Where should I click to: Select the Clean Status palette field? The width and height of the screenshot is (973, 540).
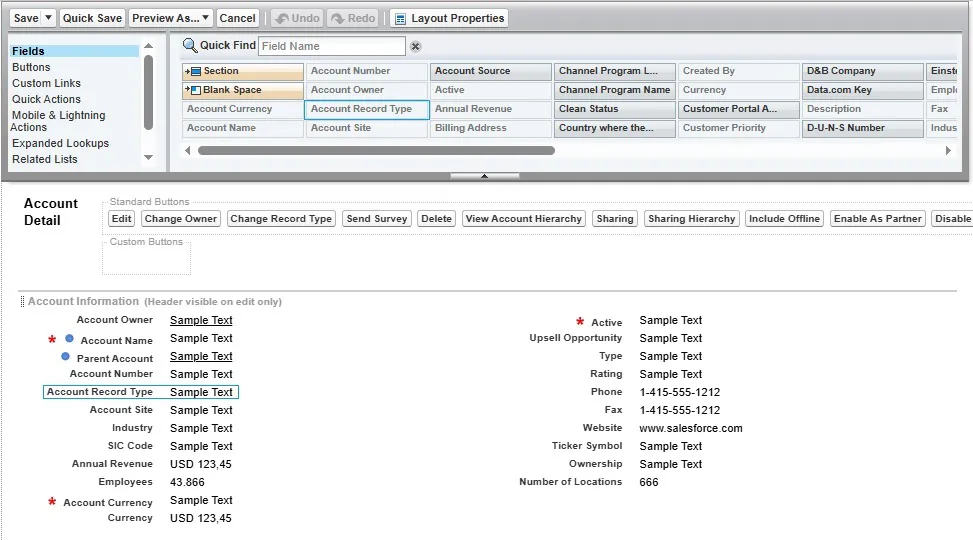pyautogui.click(x=614, y=109)
